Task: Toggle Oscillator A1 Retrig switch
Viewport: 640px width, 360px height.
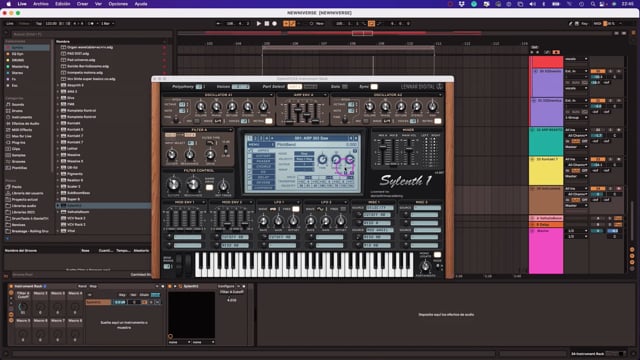Action: click(x=269, y=121)
